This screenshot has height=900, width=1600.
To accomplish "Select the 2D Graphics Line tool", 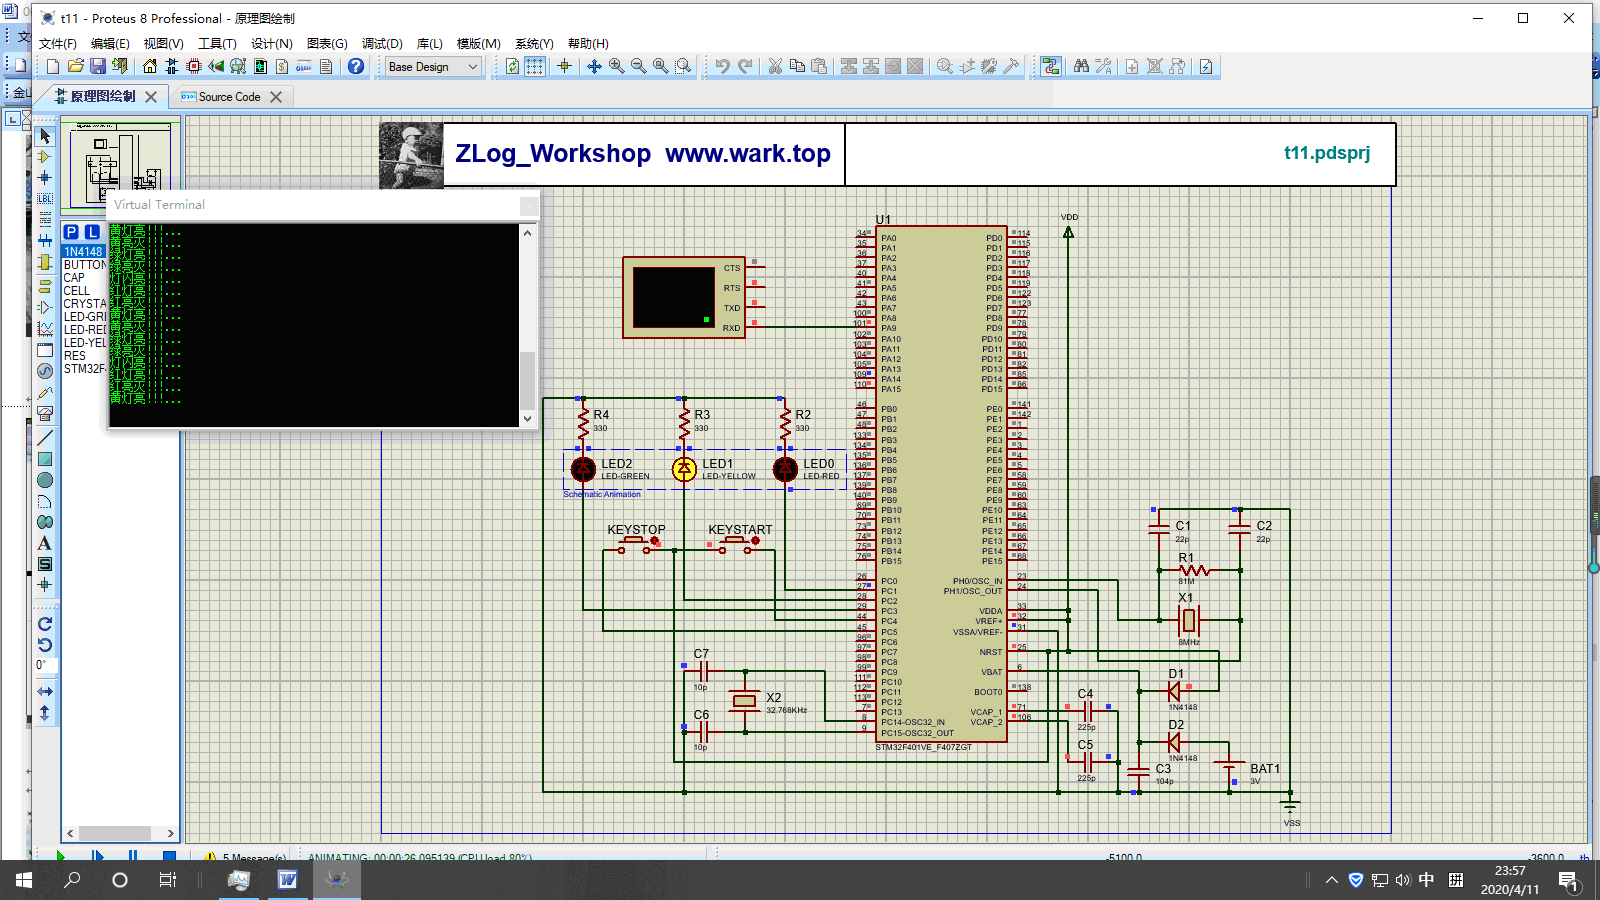I will pos(45,438).
